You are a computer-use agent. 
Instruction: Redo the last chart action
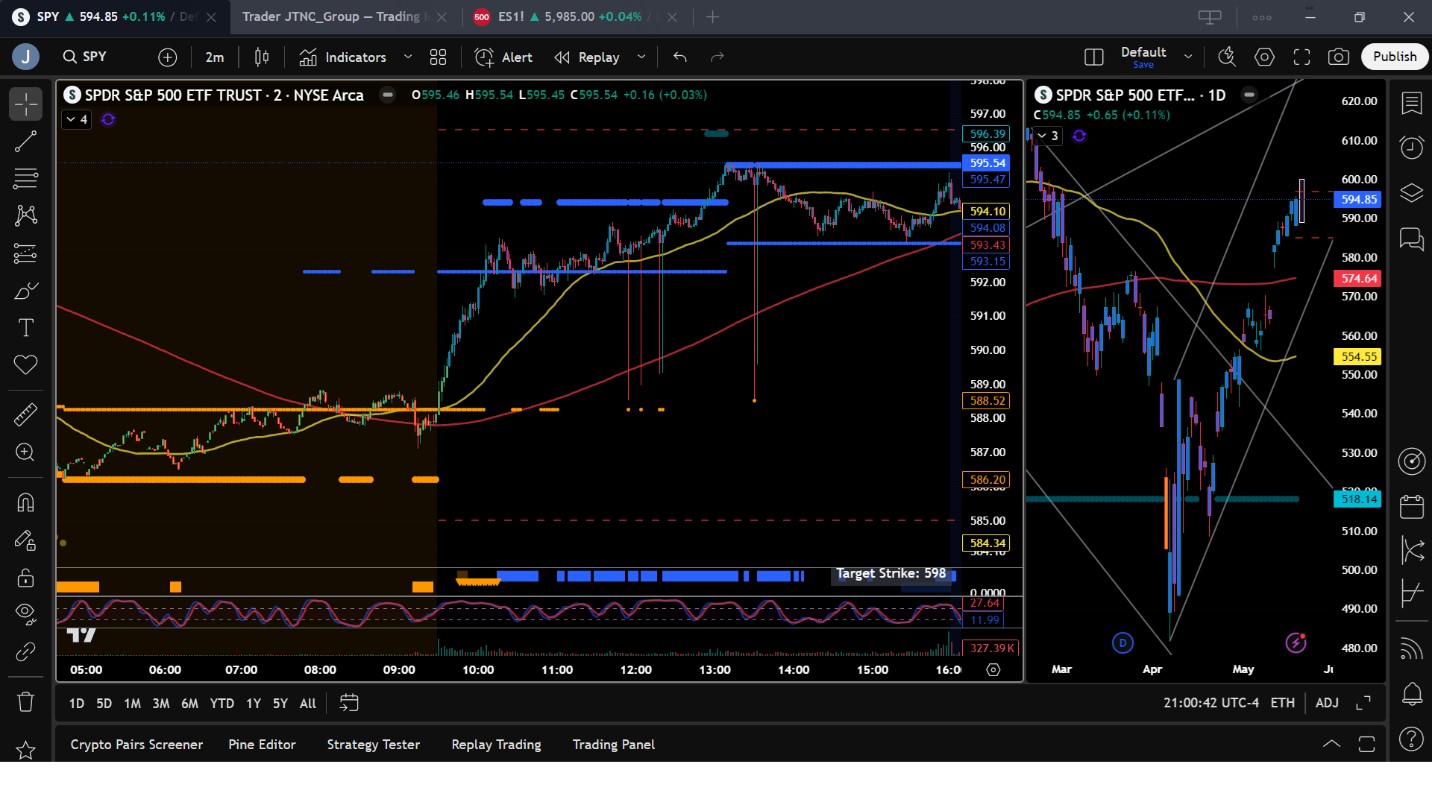[717, 57]
